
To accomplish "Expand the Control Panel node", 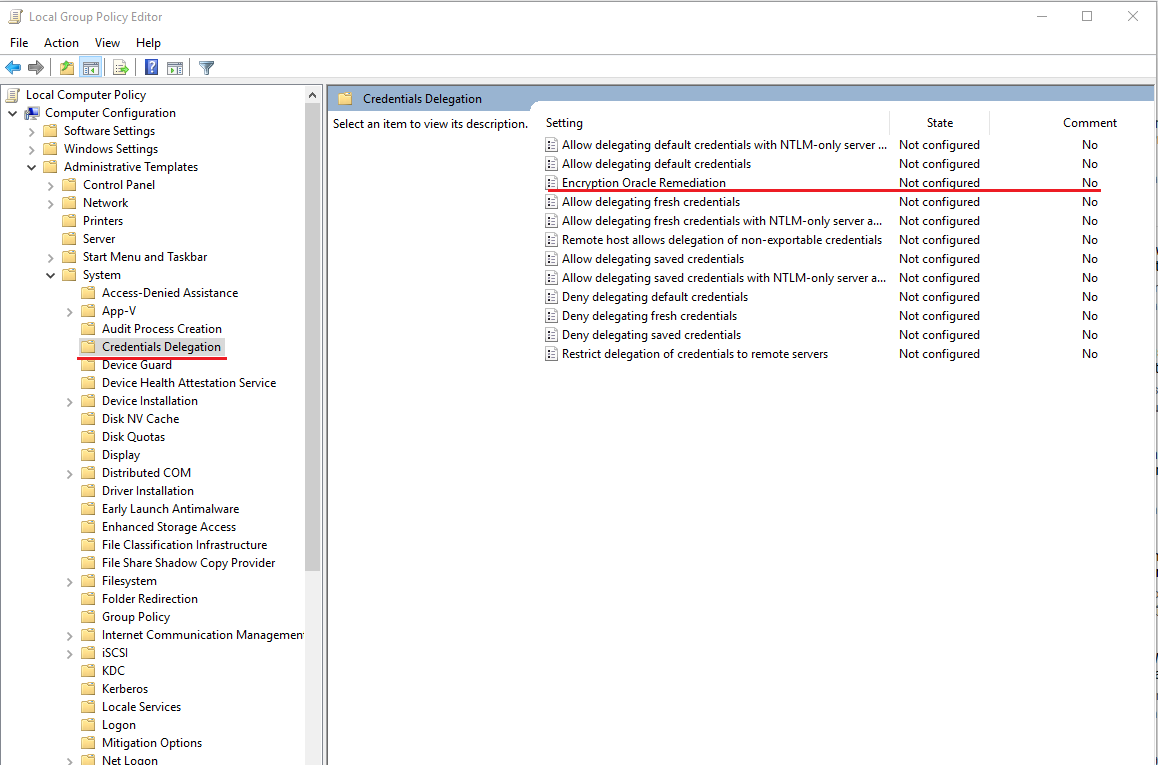I will pyautogui.click(x=50, y=184).
